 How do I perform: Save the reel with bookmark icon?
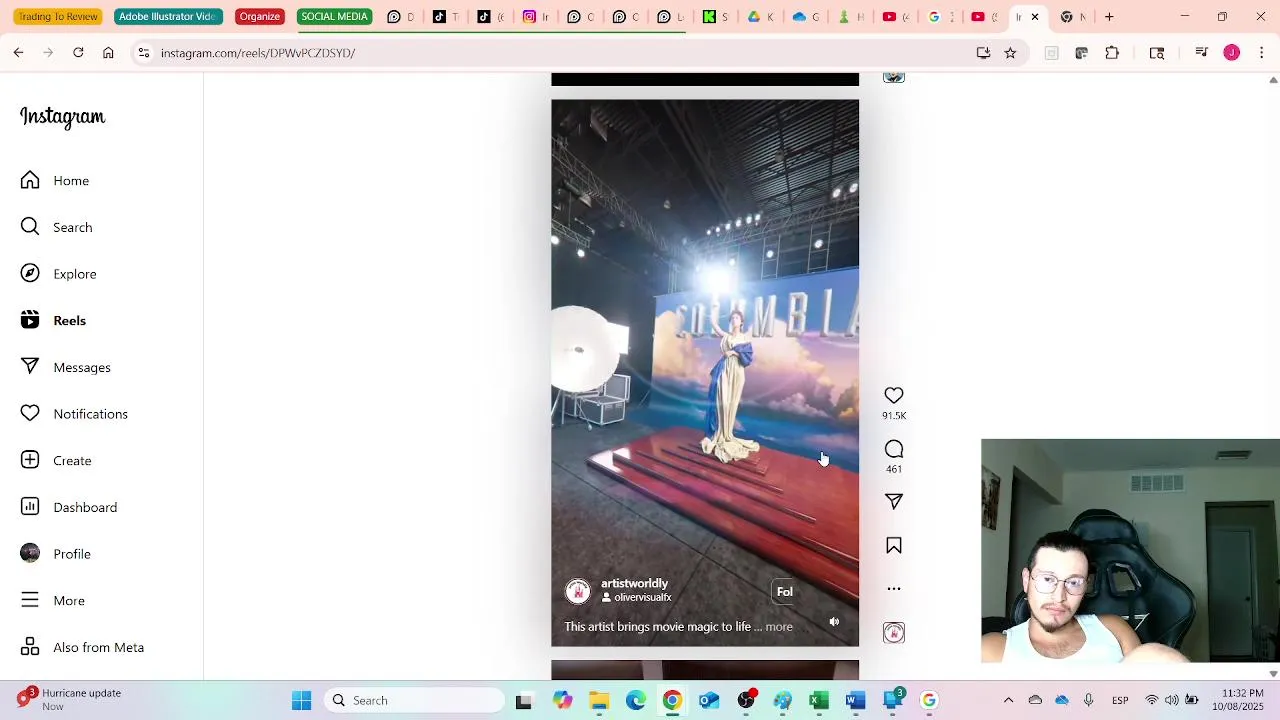894,545
